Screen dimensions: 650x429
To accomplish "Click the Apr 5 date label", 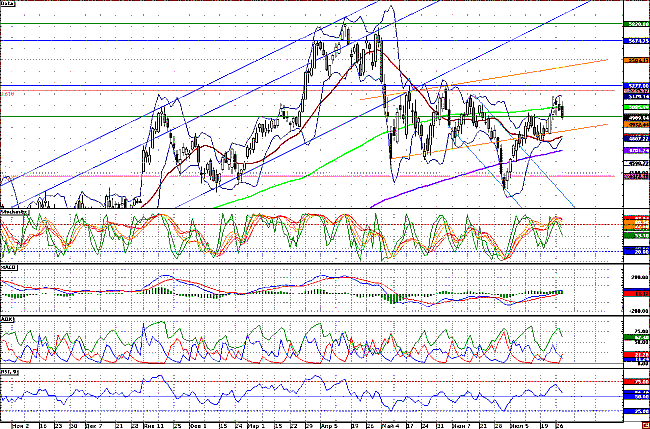I will point(329,426).
